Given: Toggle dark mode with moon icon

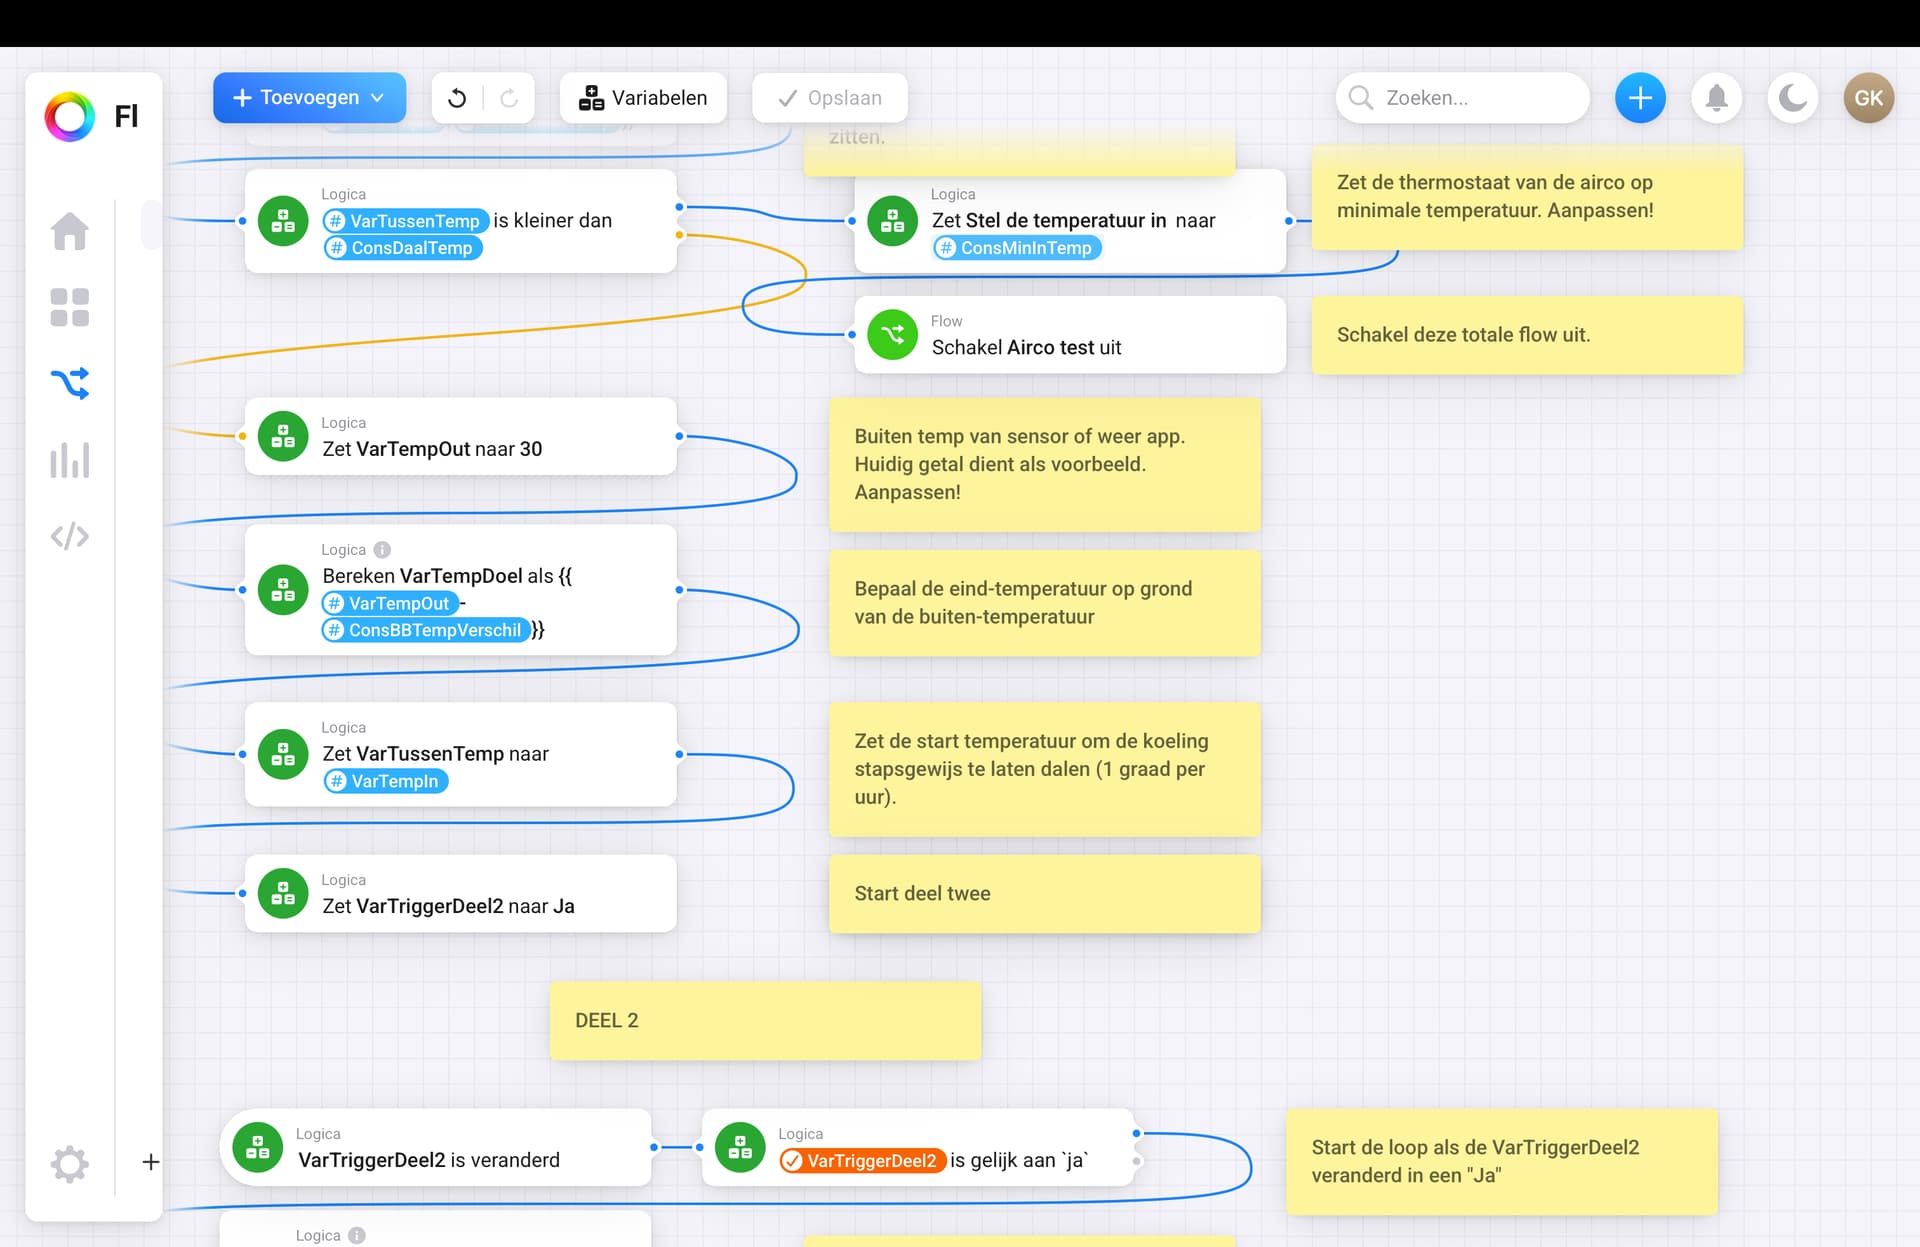Looking at the screenshot, I should pyautogui.click(x=1792, y=98).
